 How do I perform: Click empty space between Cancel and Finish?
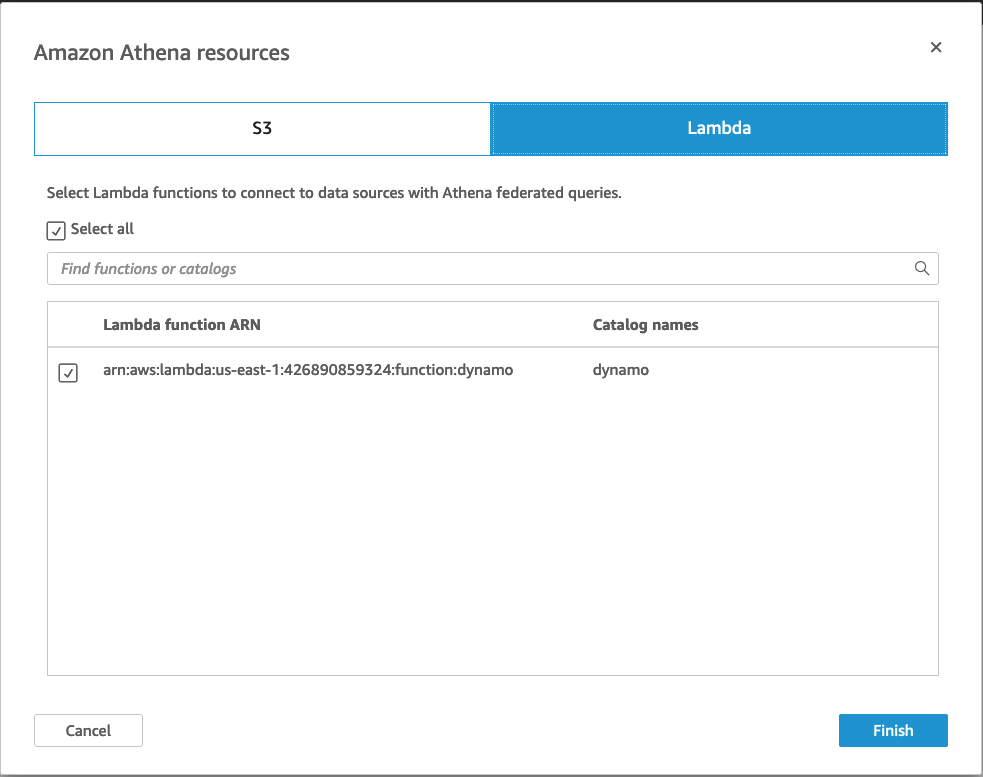[490, 730]
